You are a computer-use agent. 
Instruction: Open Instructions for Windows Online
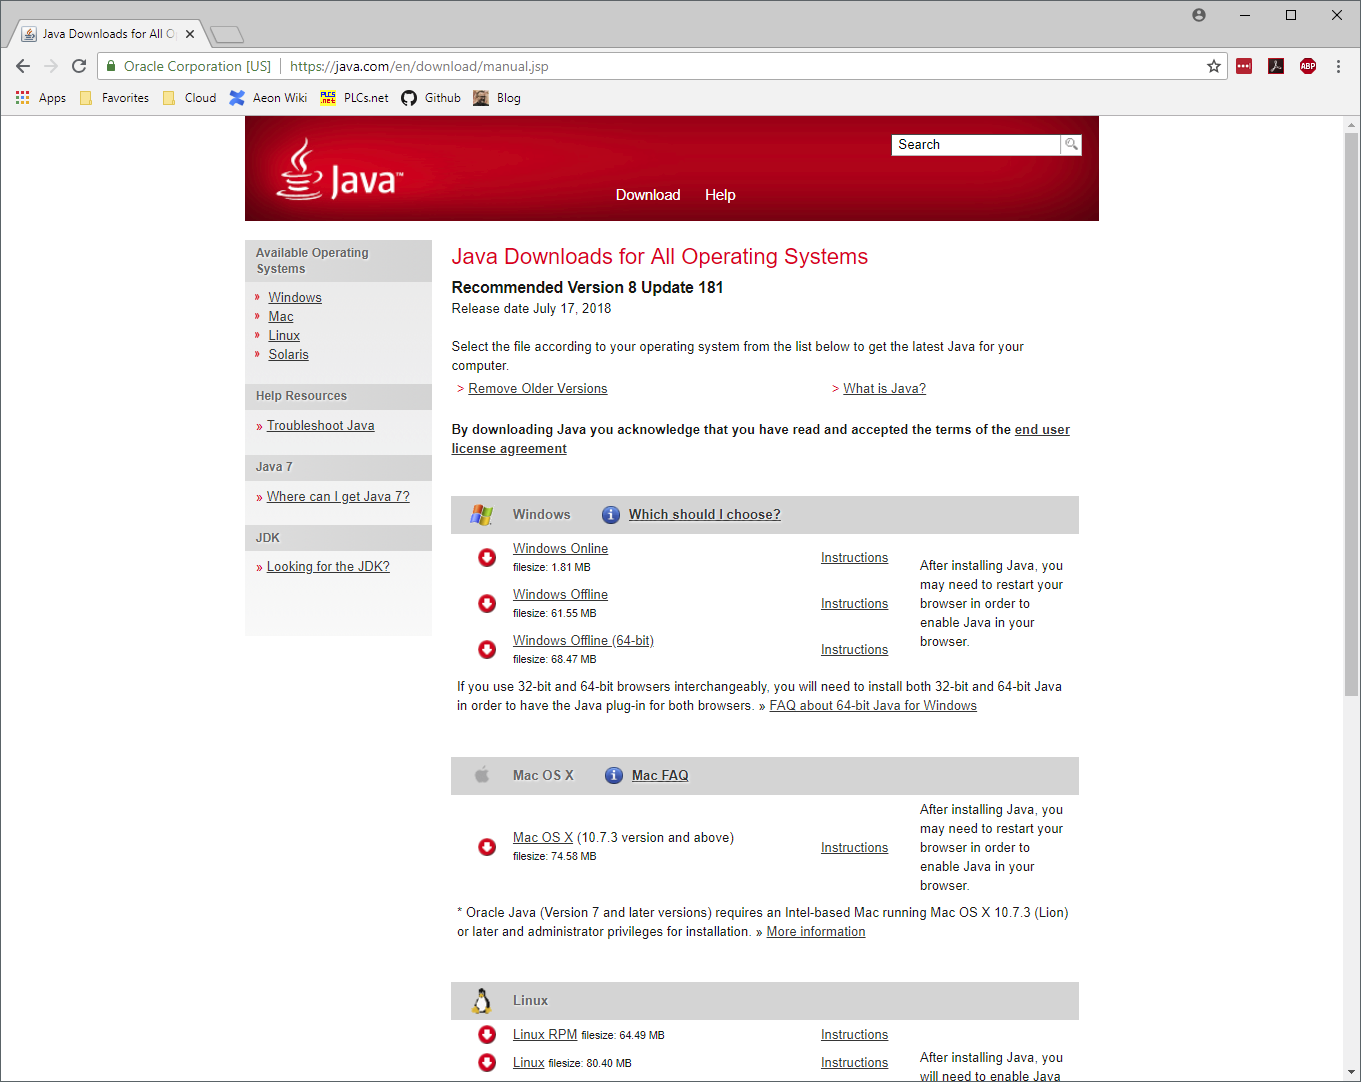tap(854, 558)
